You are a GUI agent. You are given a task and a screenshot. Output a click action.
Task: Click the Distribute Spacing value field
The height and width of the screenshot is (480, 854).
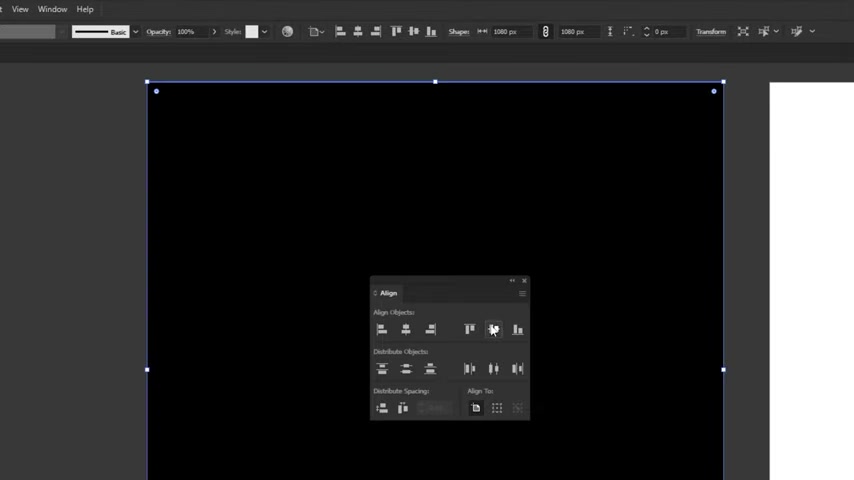pos(434,408)
